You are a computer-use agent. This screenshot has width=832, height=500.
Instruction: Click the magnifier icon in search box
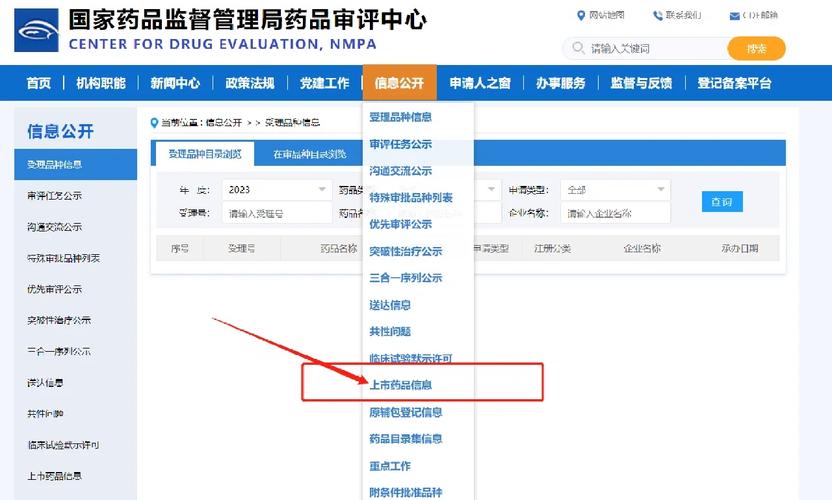(x=578, y=48)
